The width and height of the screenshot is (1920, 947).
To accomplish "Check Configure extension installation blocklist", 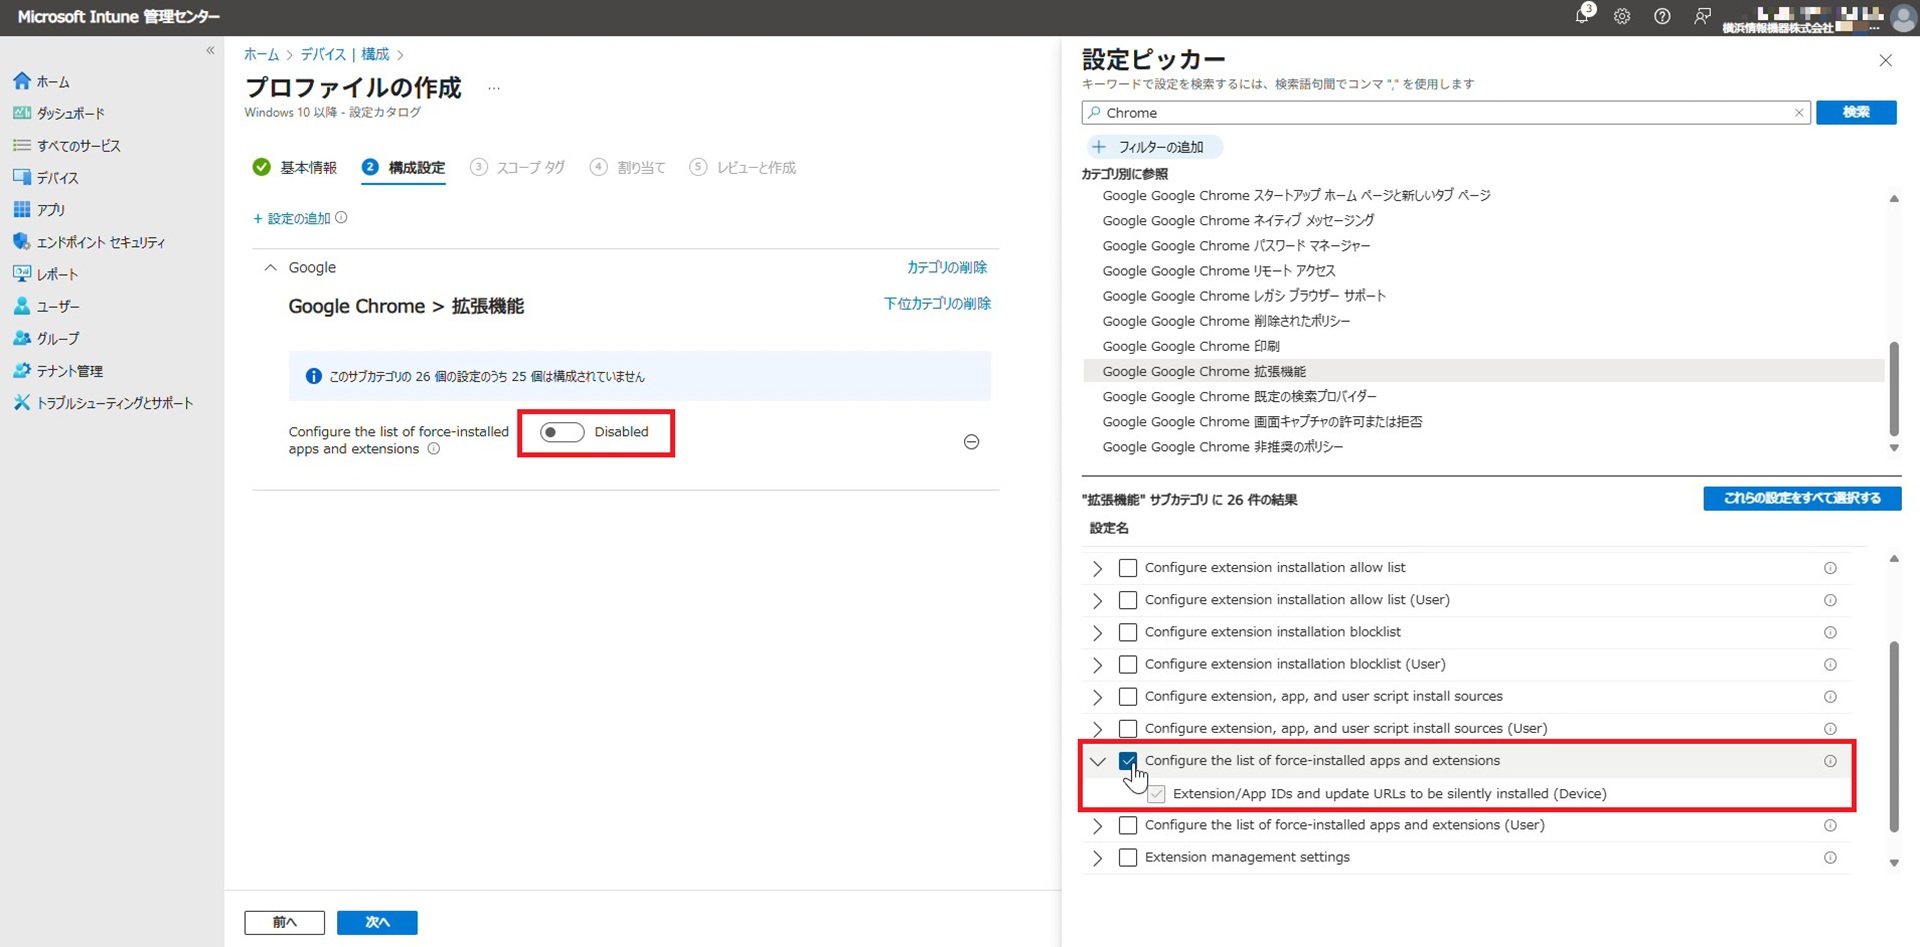I will (x=1128, y=632).
